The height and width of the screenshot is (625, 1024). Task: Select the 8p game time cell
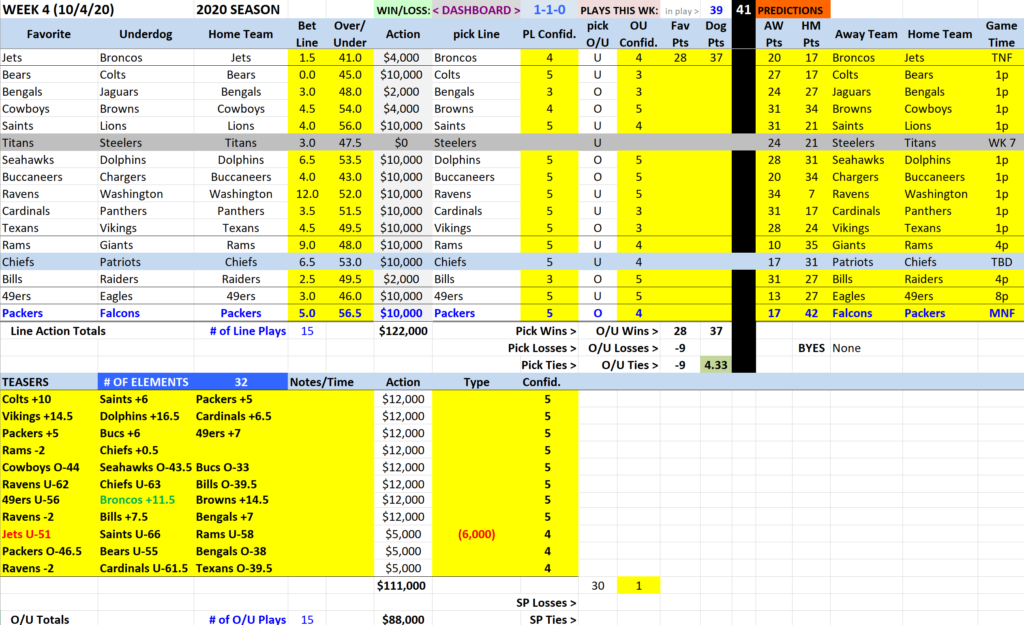click(1001, 296)
